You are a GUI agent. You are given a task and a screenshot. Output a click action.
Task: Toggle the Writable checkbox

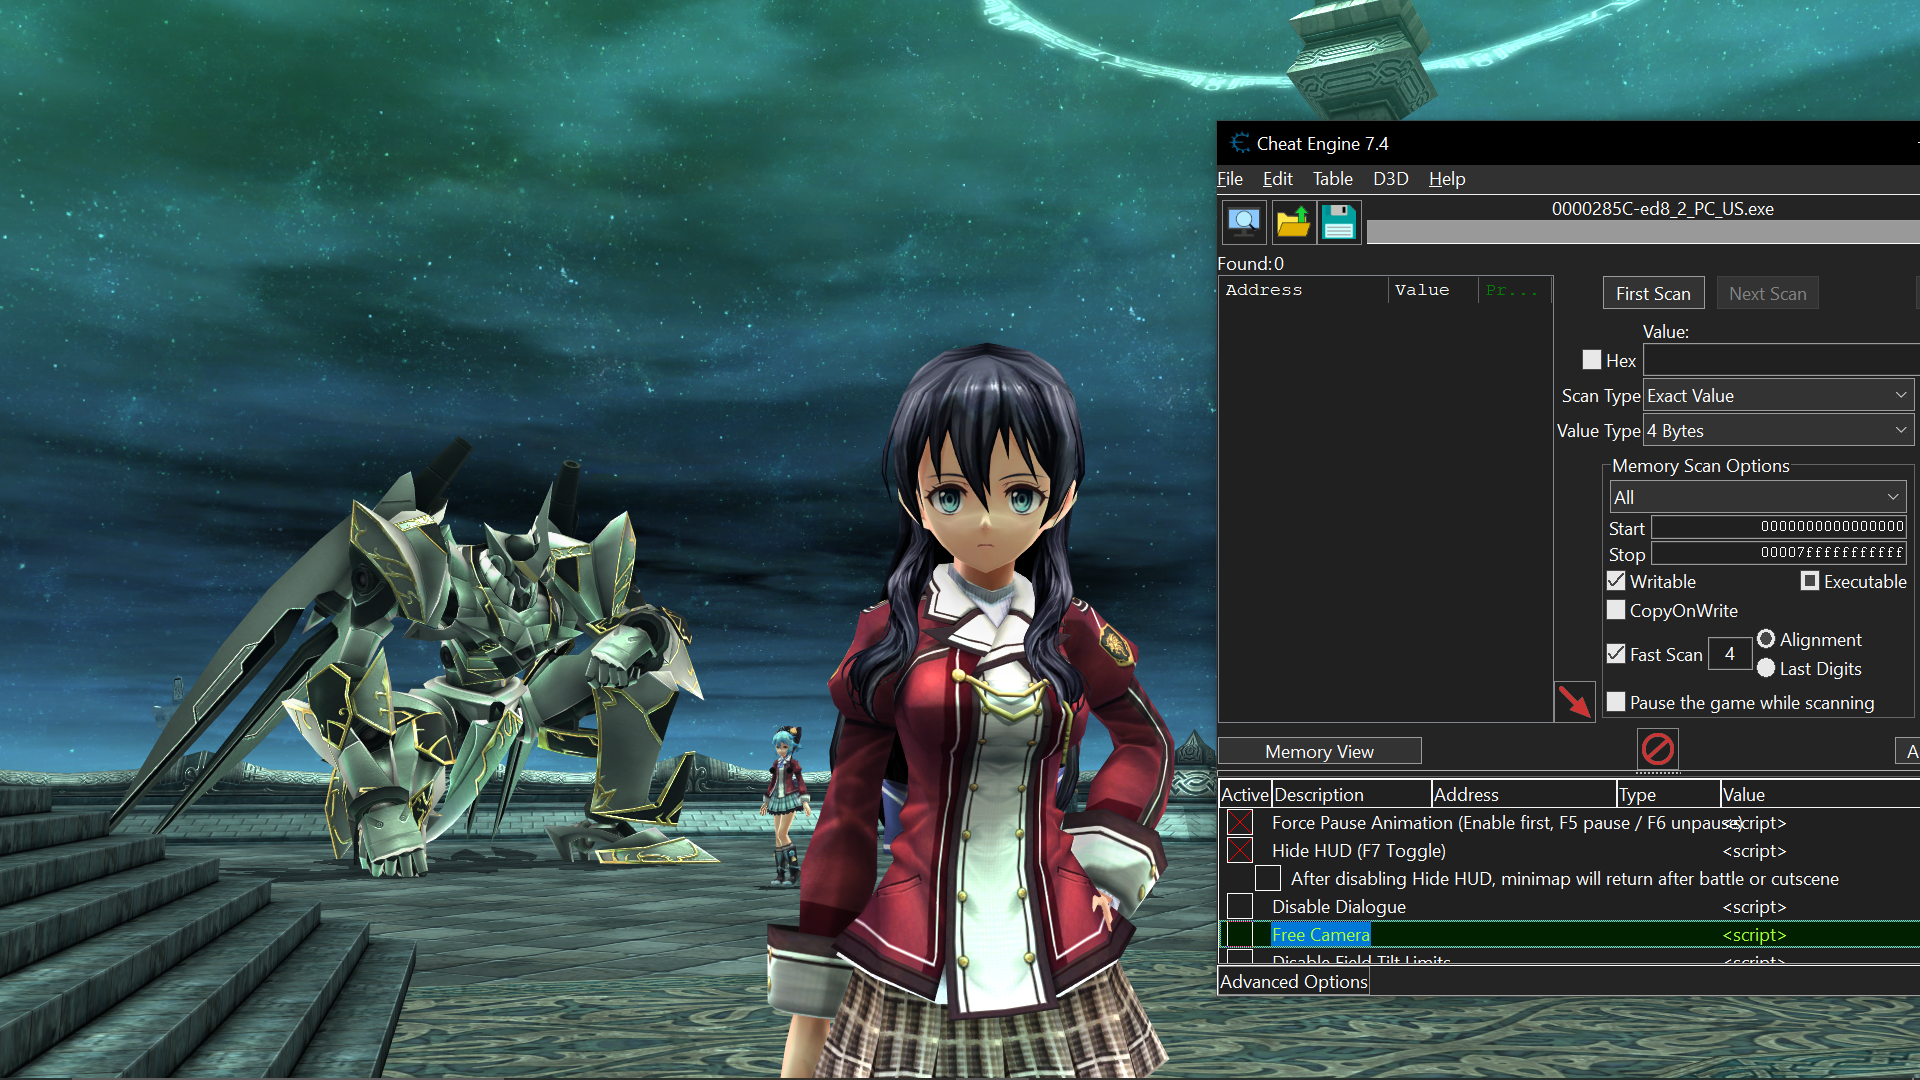(x=1616, y=581)
